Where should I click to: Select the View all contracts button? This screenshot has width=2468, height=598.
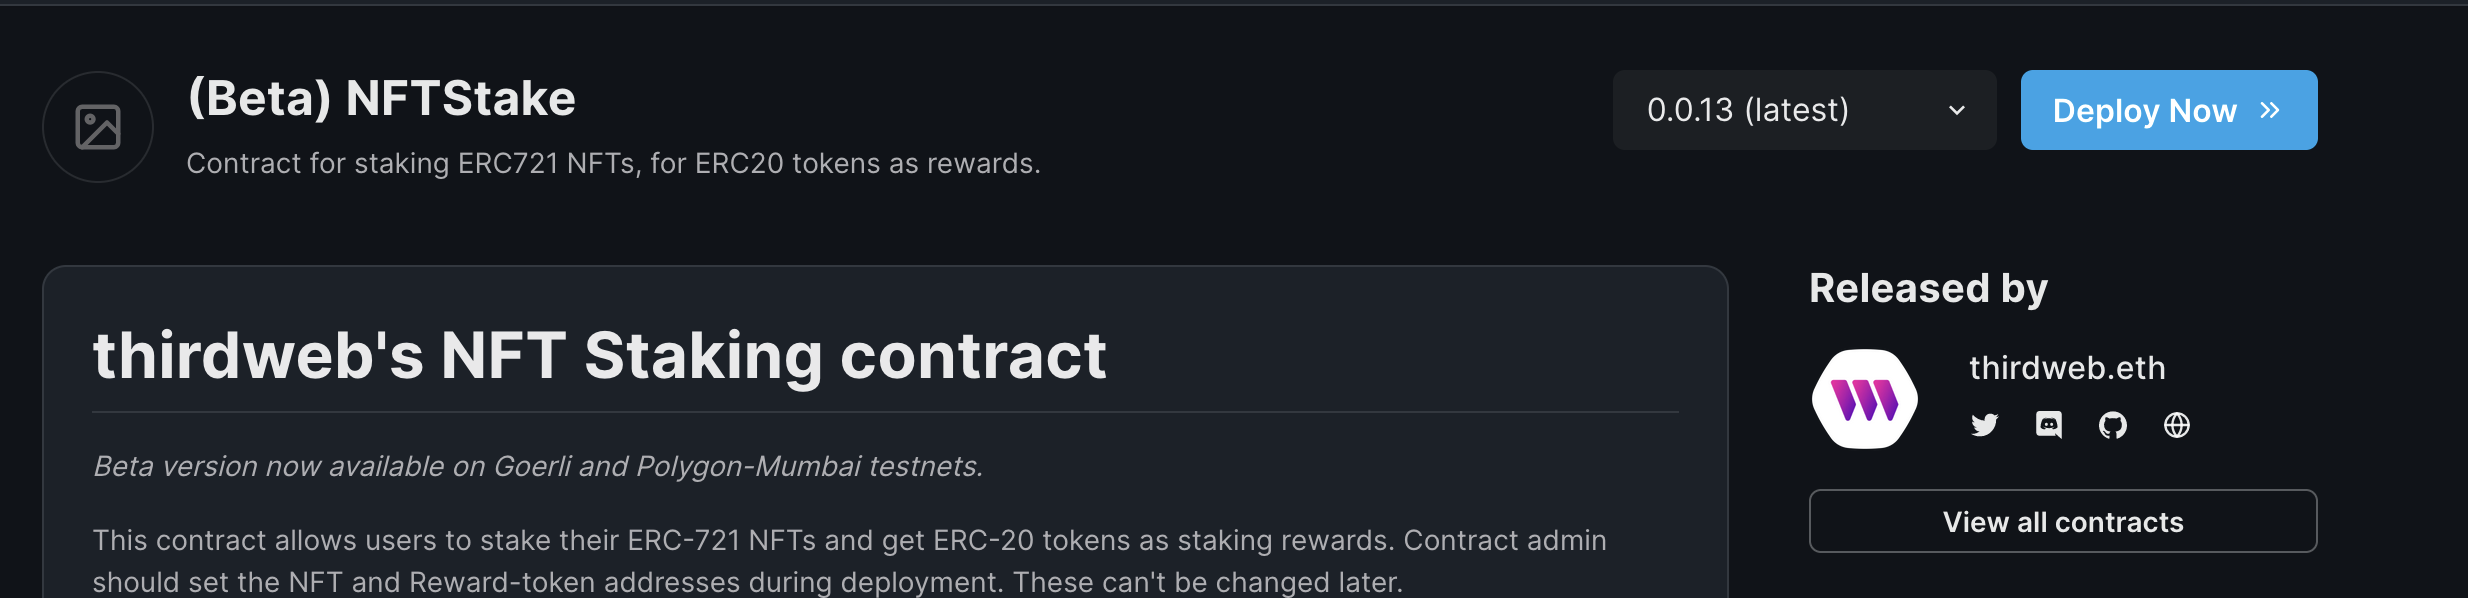coord(2063,521)
